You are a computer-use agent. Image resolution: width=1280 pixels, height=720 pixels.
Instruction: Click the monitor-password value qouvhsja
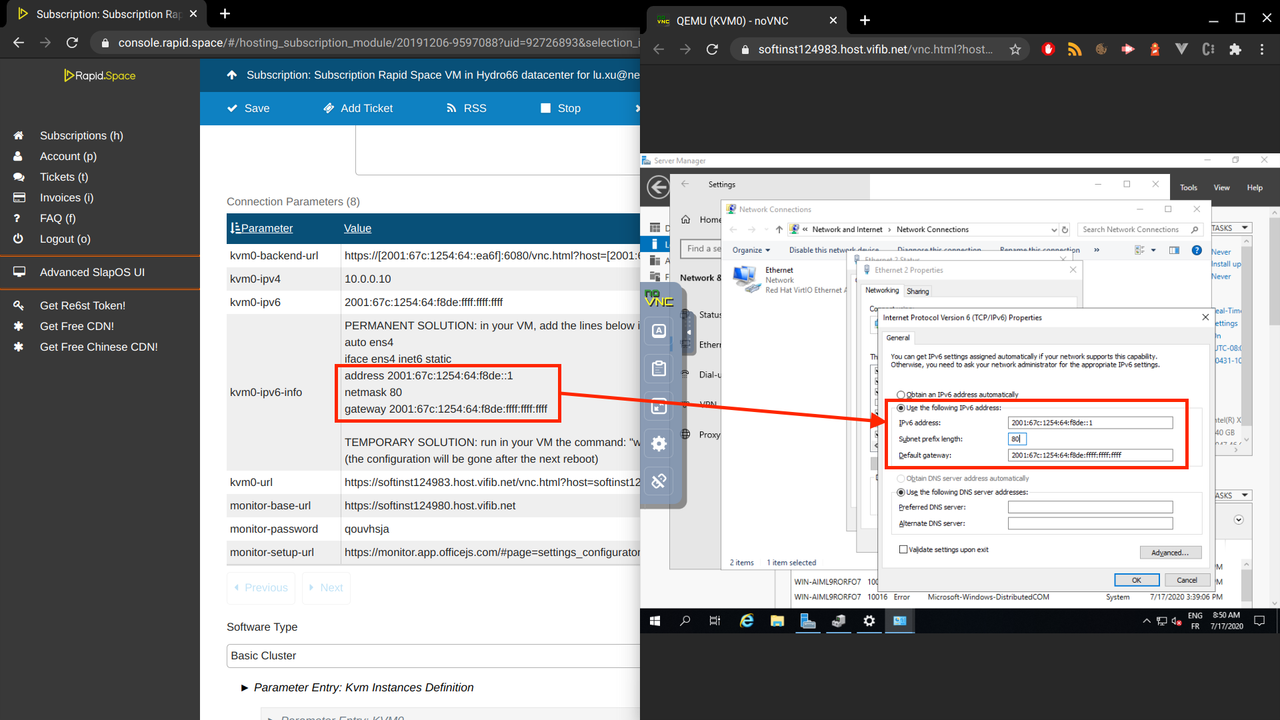(369, 529)
